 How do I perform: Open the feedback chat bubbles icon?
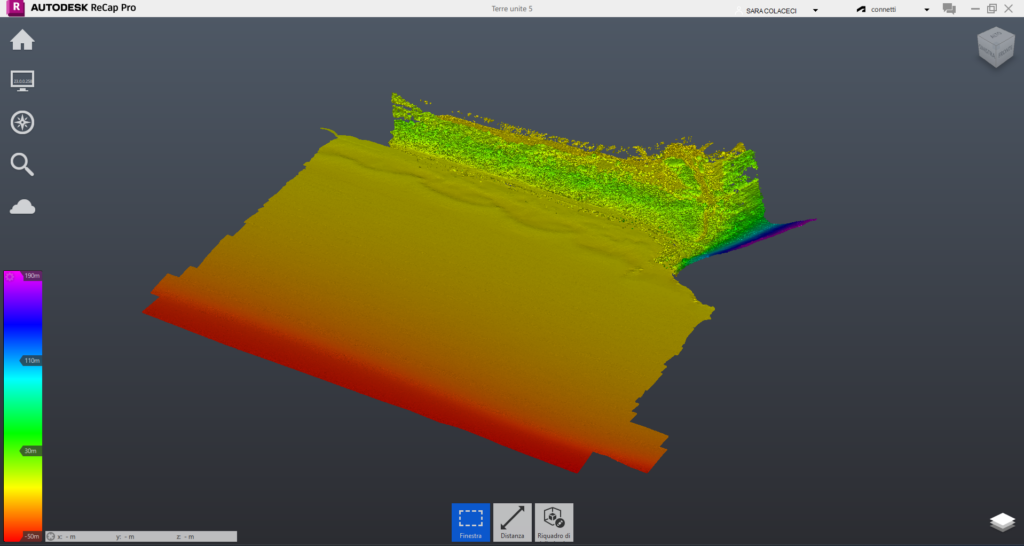949,9
